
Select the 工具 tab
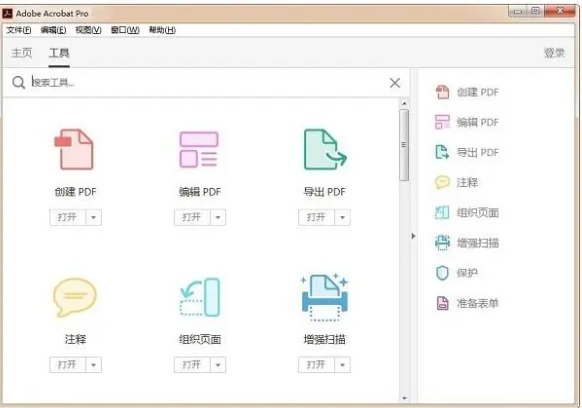pyautogui.click(x=59, y=53)
